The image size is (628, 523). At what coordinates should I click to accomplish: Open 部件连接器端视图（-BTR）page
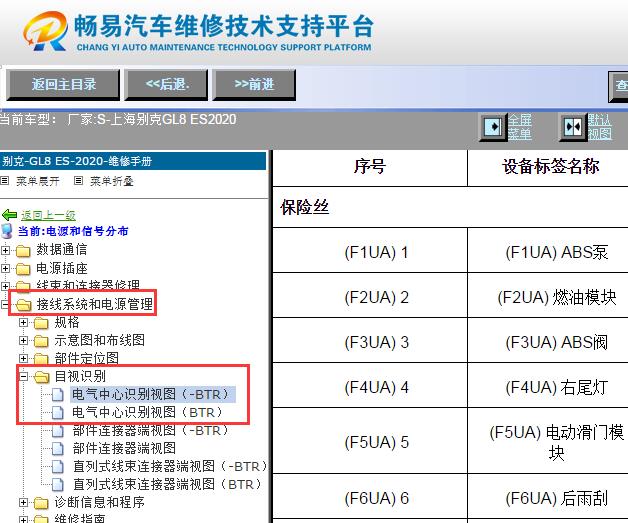[x=151, y=430]
